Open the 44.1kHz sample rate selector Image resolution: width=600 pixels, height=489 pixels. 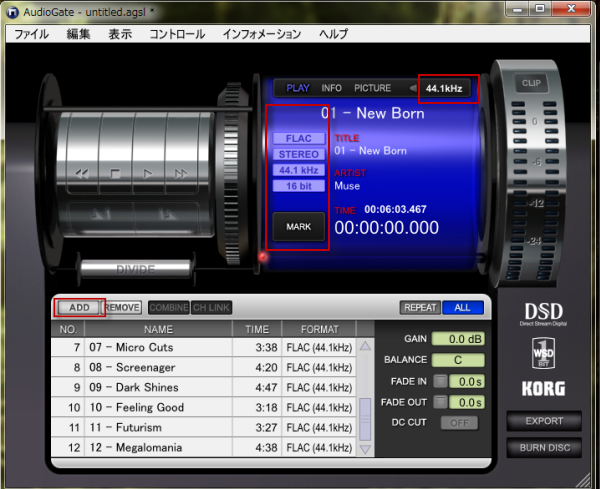pos(447,88)
